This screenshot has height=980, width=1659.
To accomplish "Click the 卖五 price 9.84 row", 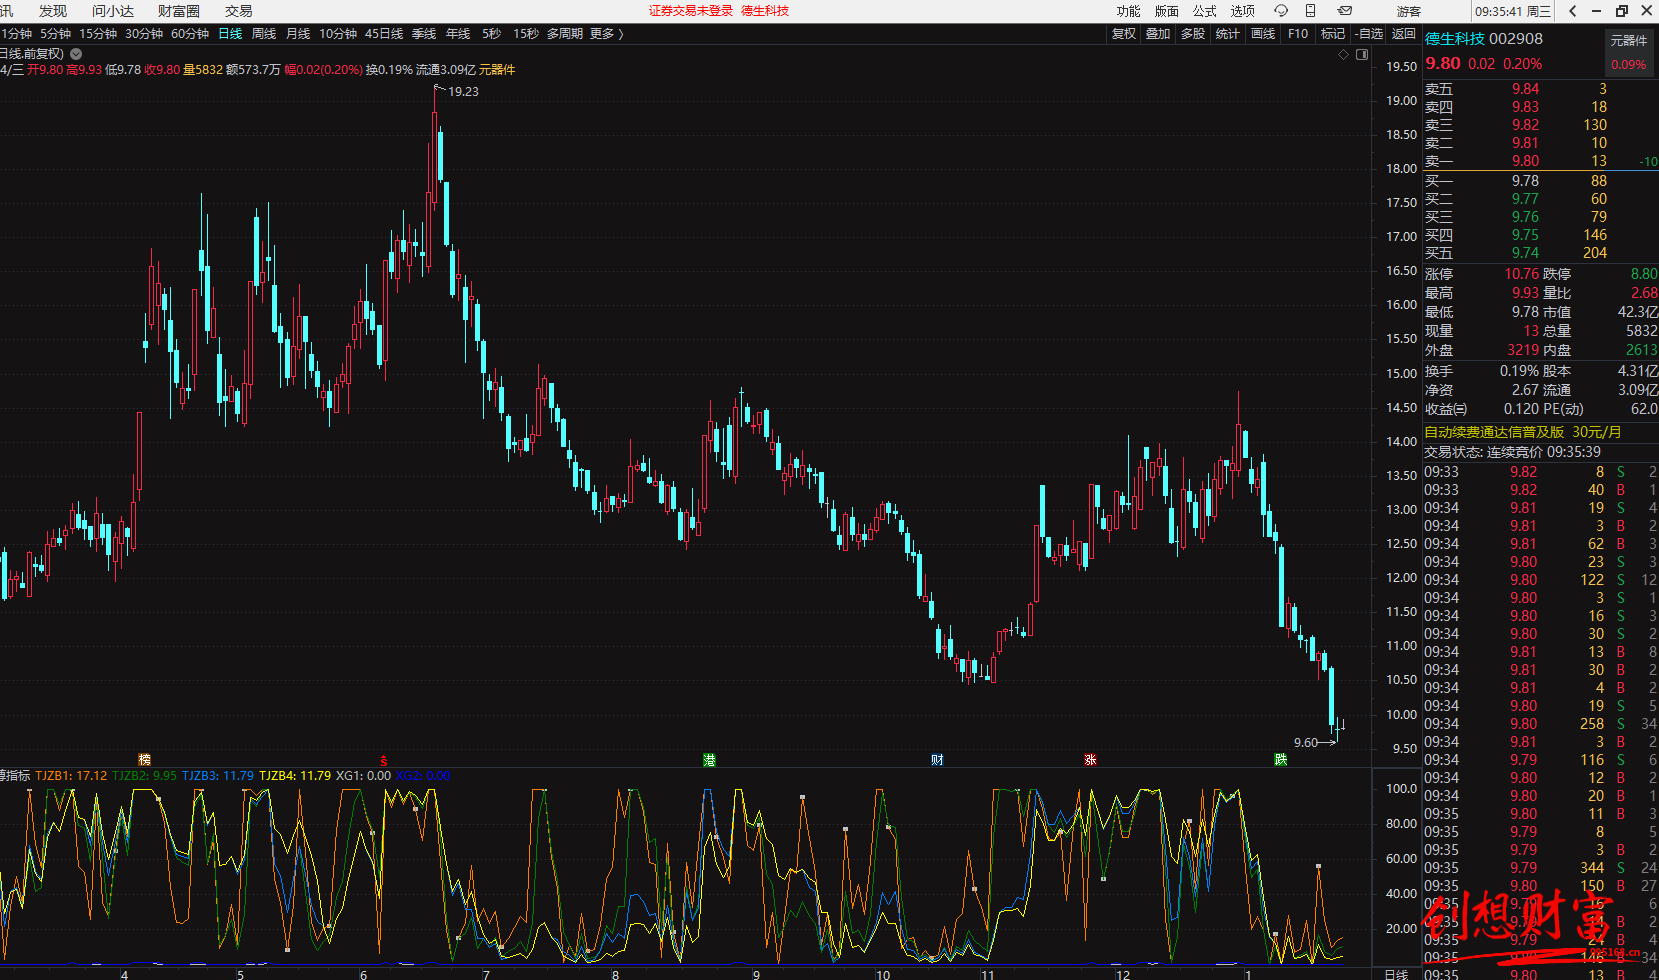I will [1540, 89].
